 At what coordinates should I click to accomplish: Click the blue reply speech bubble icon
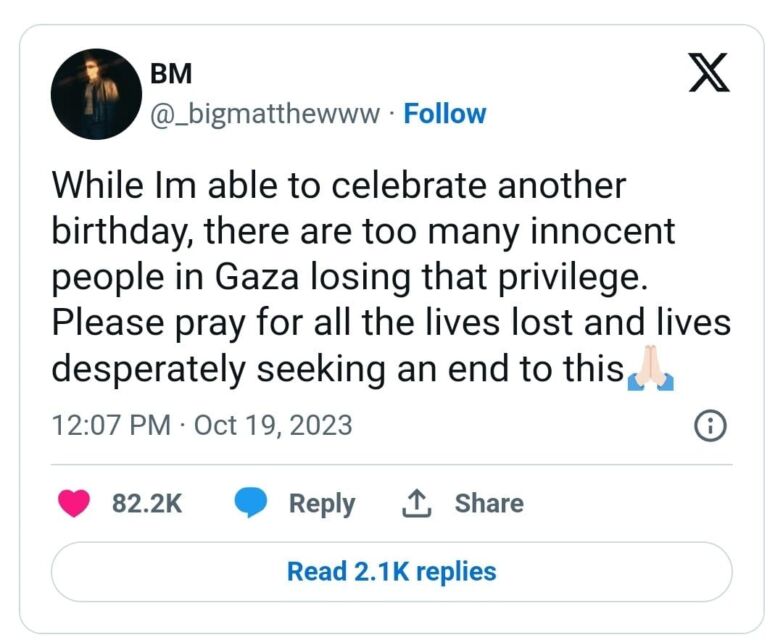[x=250, y=503]
